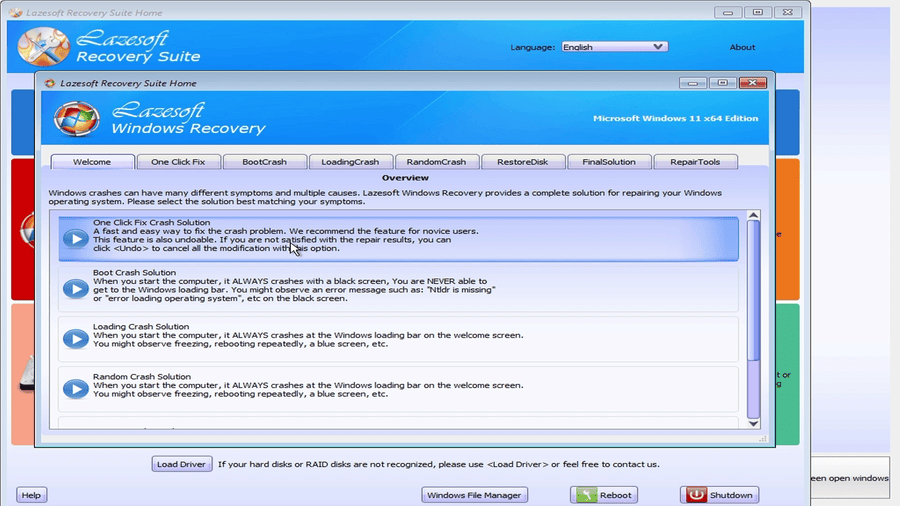The image size is (900, 506).
Task: Select the 'Random Crash Solution' title text
Action: point(142,376)
